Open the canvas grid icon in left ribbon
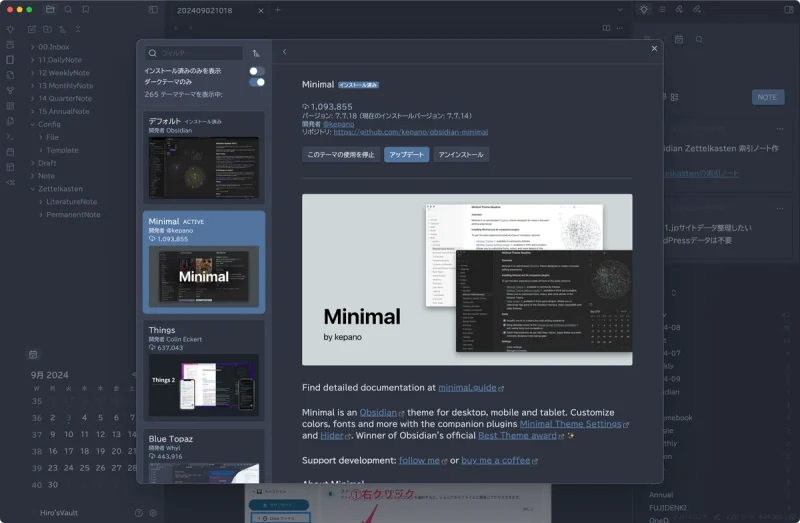 coord(10,106)
